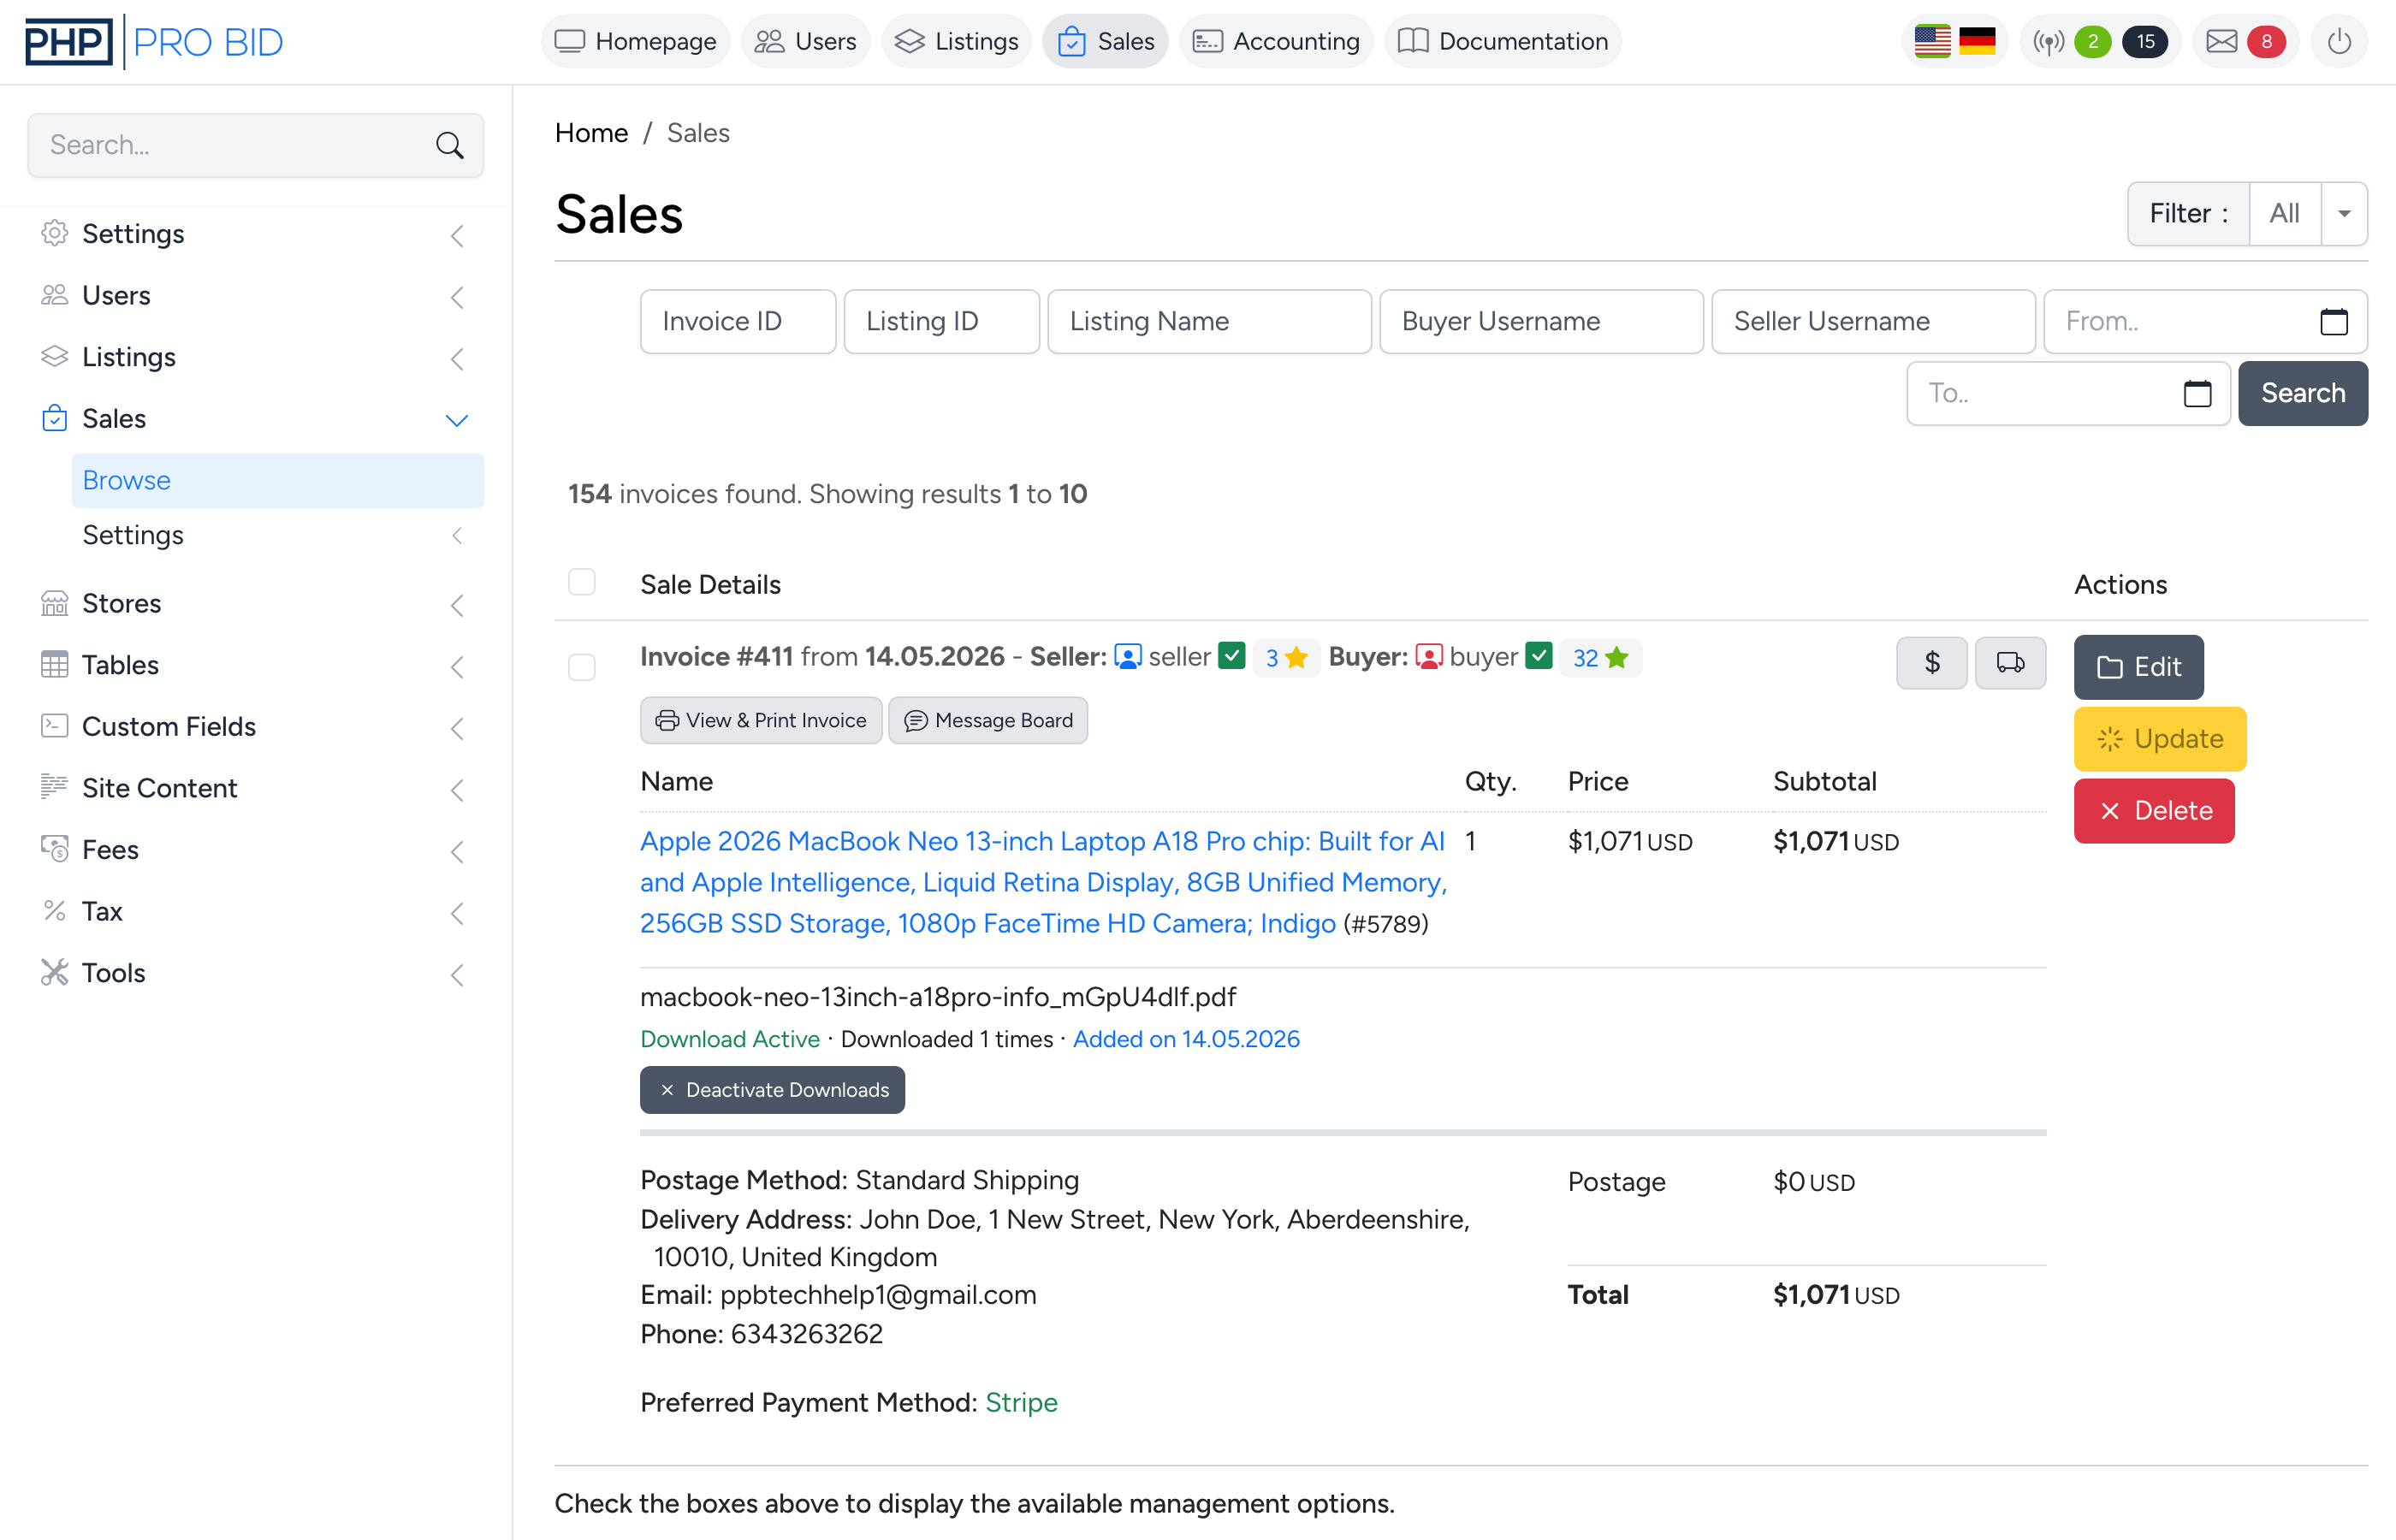Click the truck shipping icon for Invoice #411
Viewport: 2396px width, 1540px height.
[x=2010, y=663]
